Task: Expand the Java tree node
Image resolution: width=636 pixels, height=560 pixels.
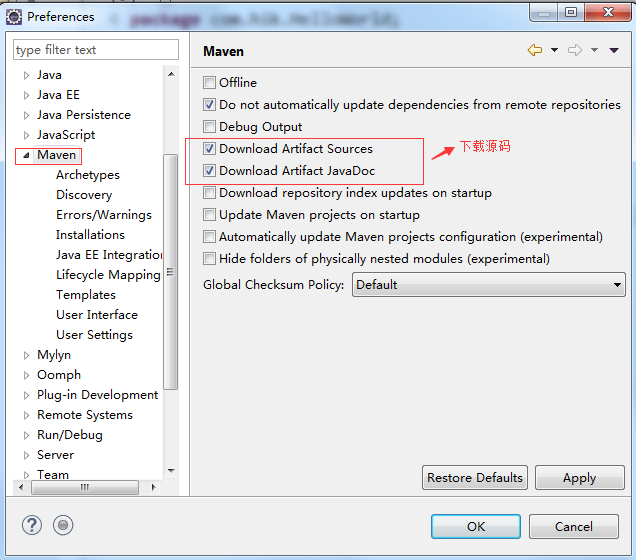Action: [x=26, y=75]
